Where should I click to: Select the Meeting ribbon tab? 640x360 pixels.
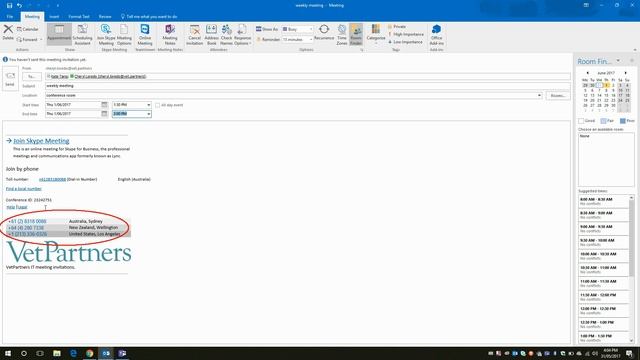32,17
